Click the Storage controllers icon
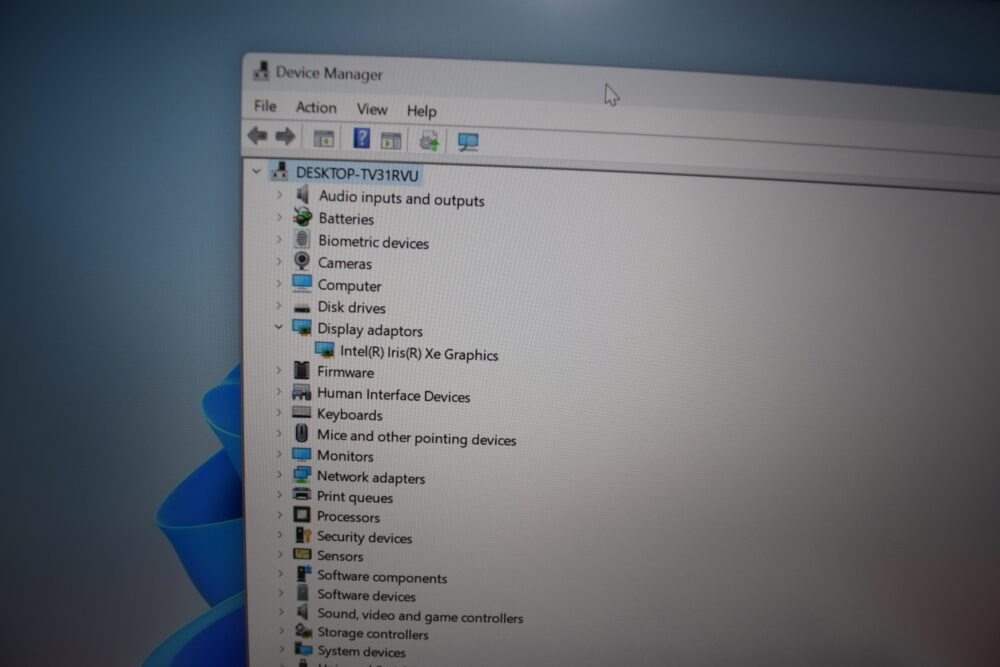This screenshot has width=1000, height=667. [304, 631]
